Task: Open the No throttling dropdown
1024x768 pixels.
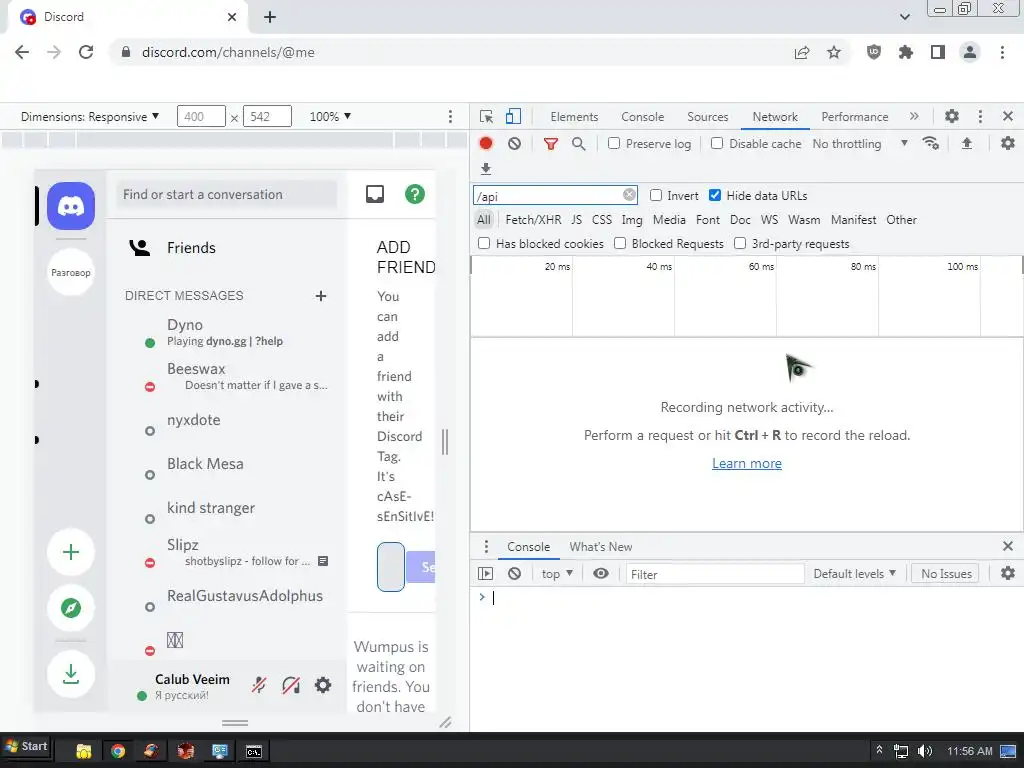Action: [x=860, y=144]
